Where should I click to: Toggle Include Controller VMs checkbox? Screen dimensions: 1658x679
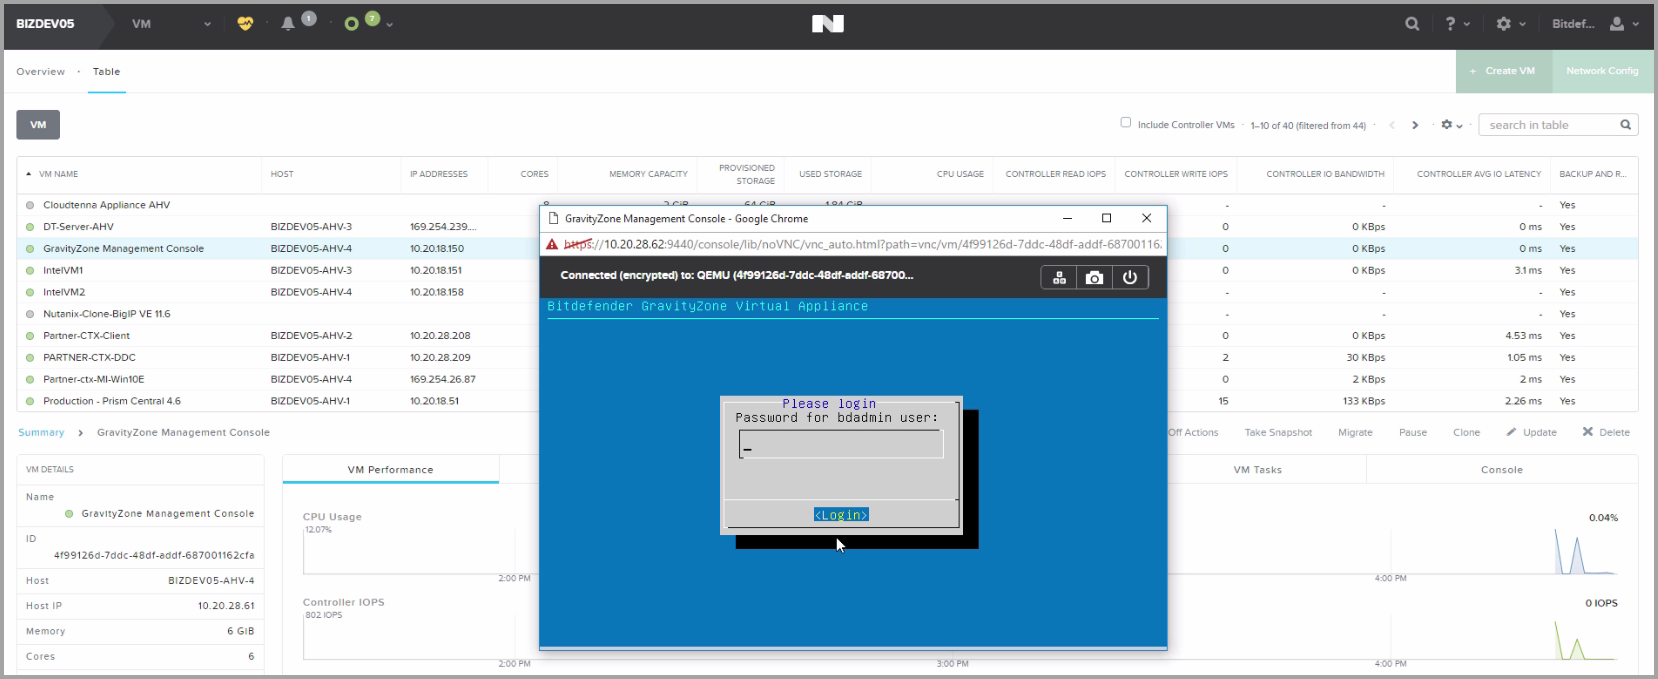click(x=1126, y=123)
